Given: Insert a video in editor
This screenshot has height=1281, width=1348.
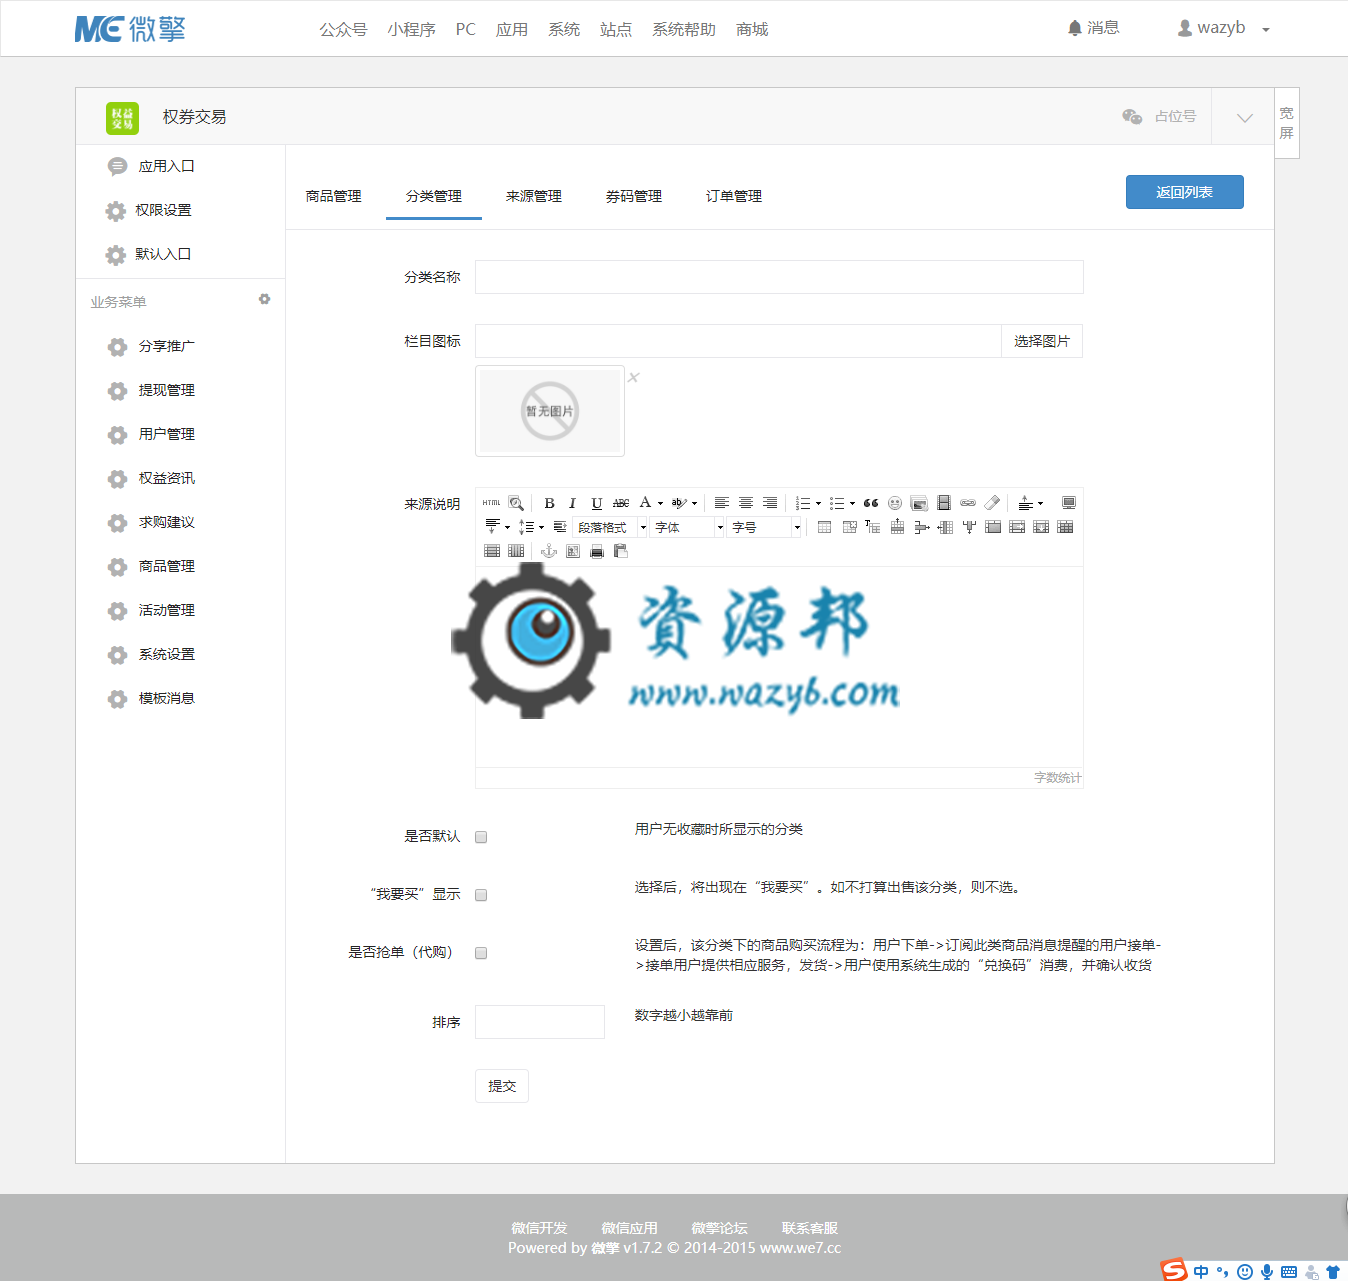Looking at the screenshot, I should [944, 503].
